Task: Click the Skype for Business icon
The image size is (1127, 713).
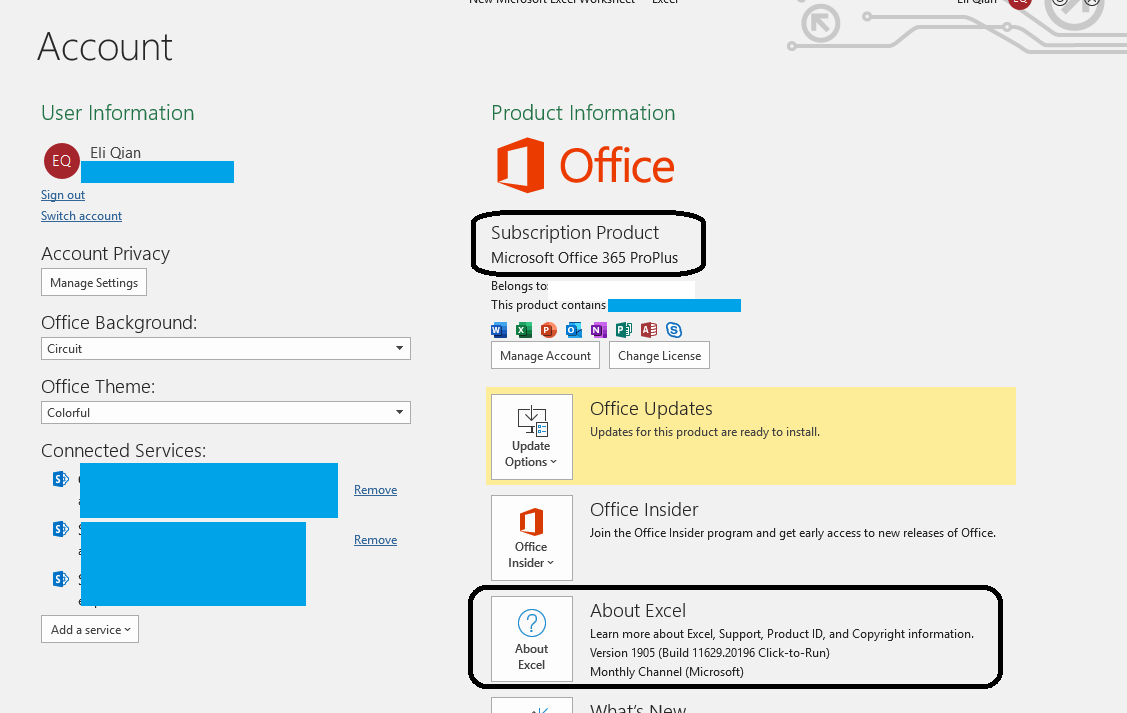Action: [x=673, y=330]
